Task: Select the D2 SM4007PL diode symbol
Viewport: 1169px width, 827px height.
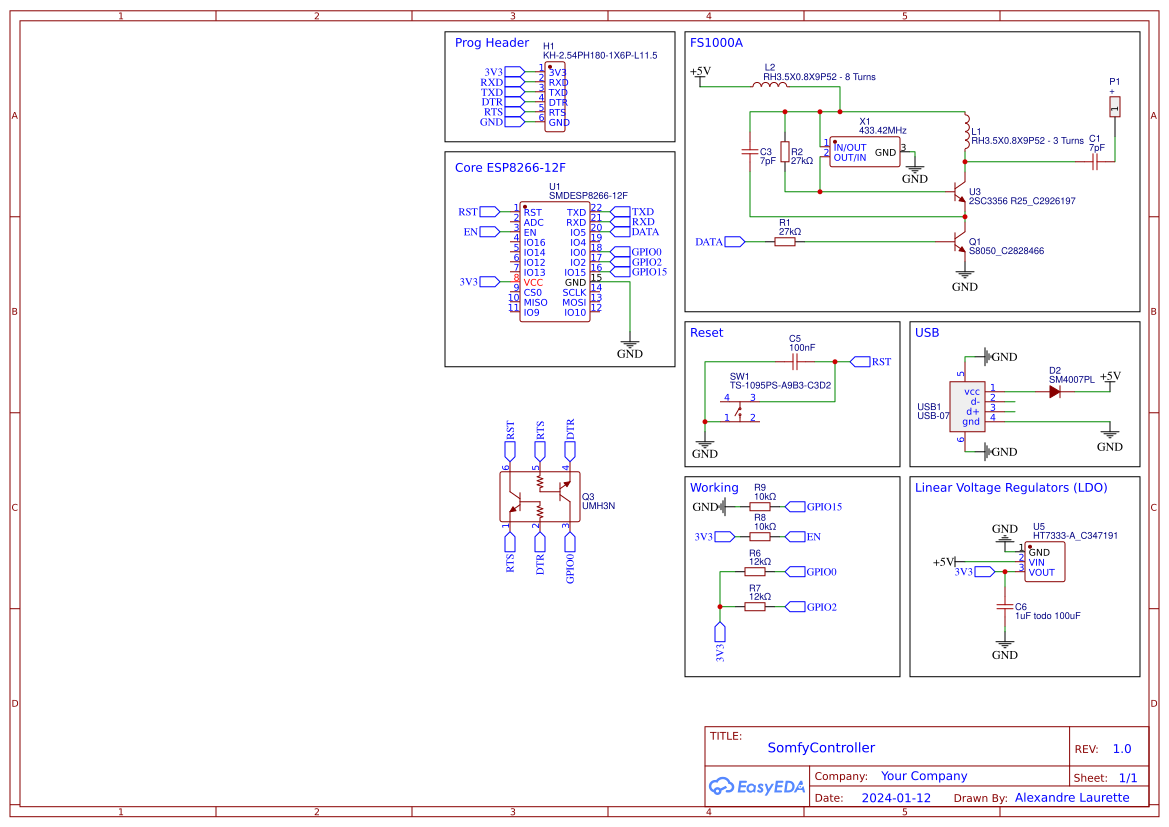Action: tap(1054, 392)
